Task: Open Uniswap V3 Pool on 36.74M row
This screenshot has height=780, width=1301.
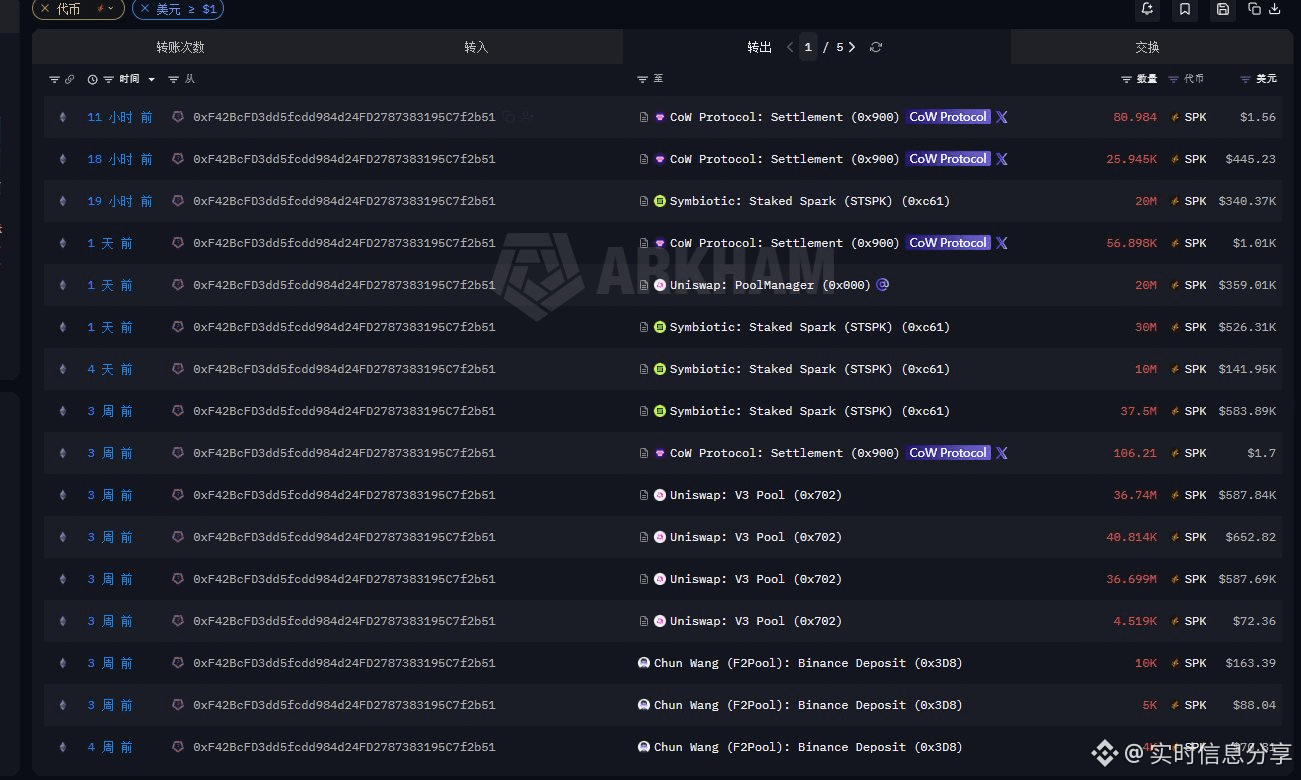Action: pyautogui.click(x=756, y=495)
